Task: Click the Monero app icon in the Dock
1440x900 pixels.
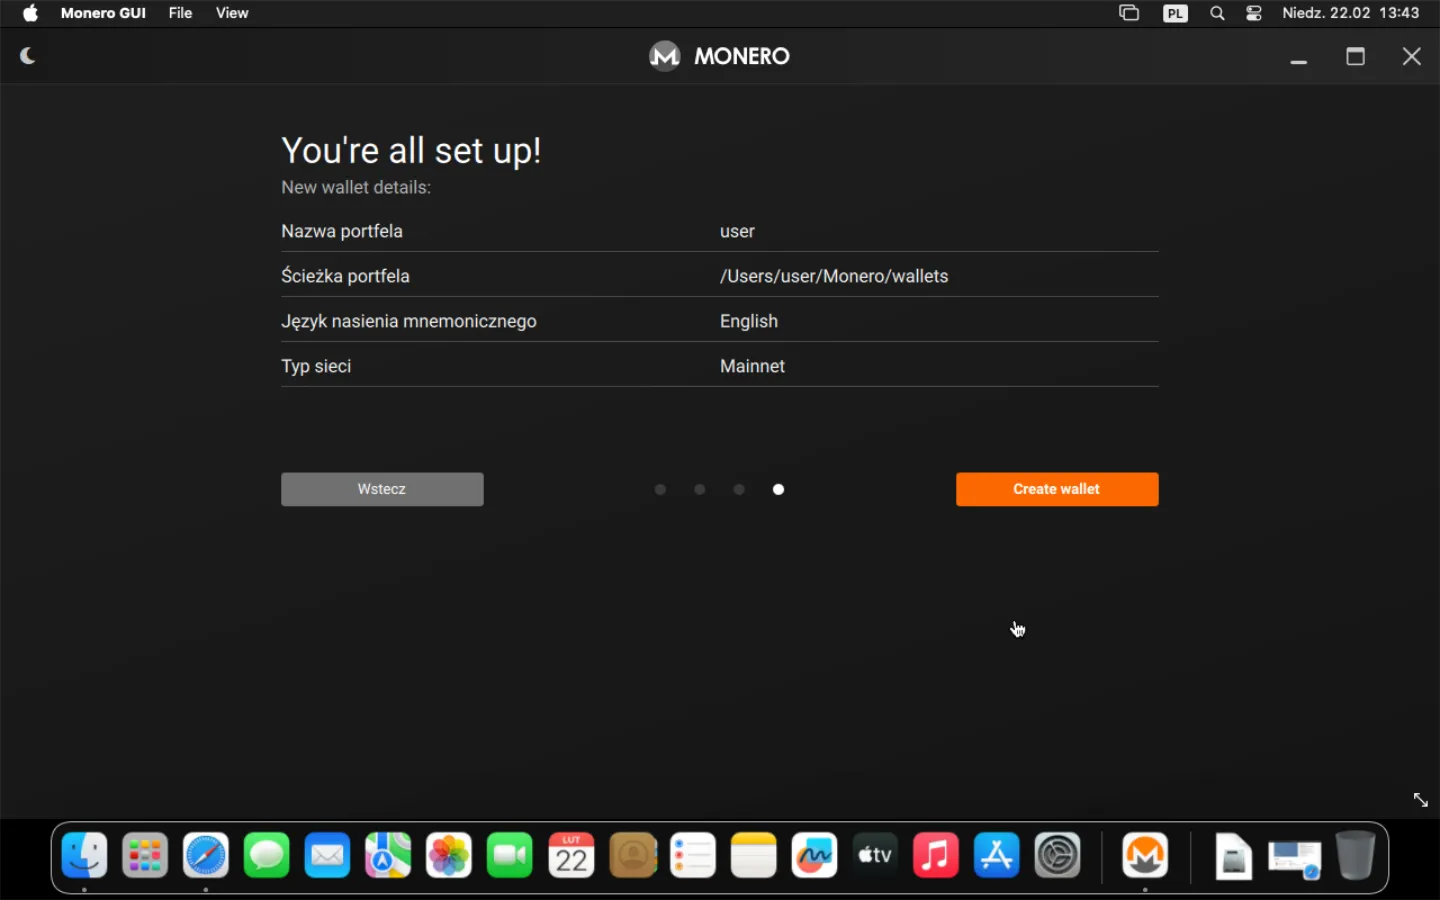Action: [1145, 856]
